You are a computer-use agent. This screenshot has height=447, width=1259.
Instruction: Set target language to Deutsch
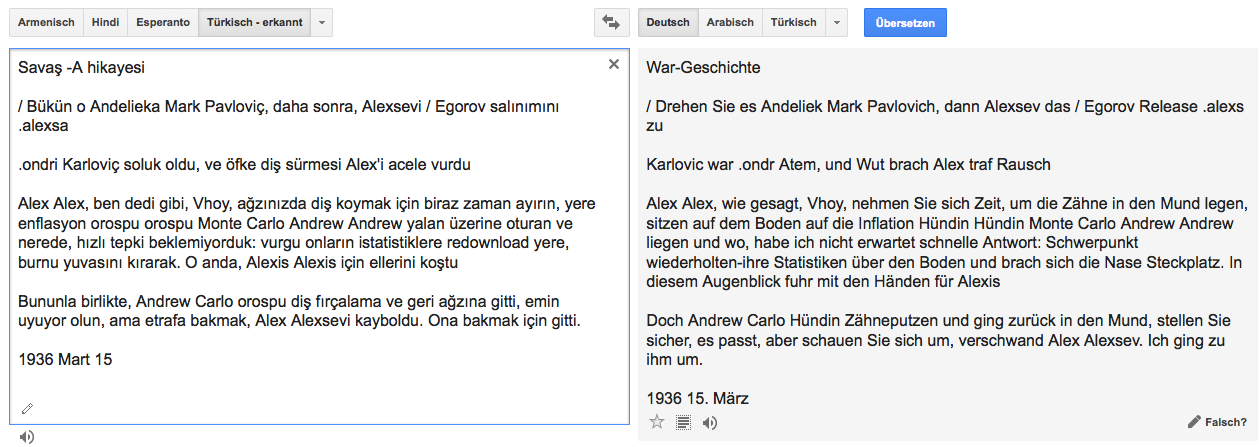[x=668, y=22]
